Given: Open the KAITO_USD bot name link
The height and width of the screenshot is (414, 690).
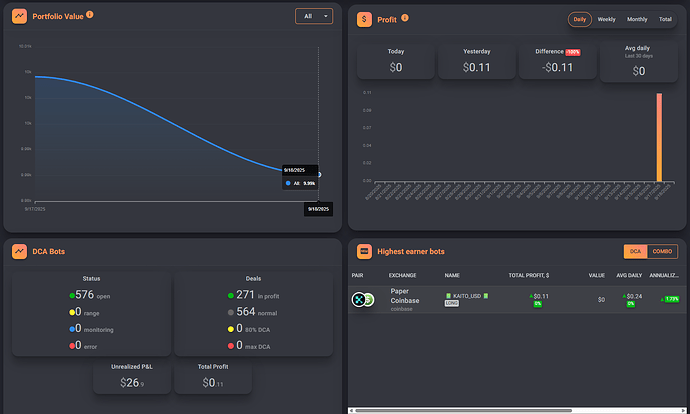Looking at the screenshot, I should tap(468, 296).
